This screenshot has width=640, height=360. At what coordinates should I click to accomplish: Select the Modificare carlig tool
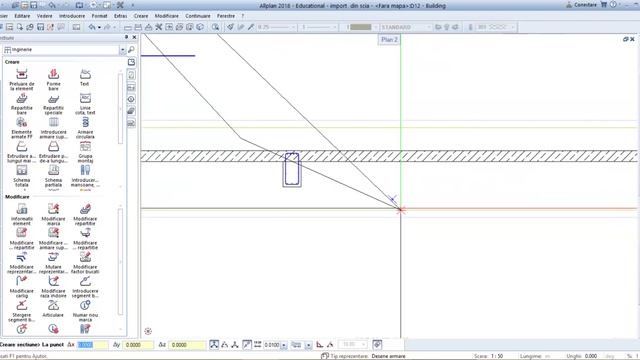22,287
